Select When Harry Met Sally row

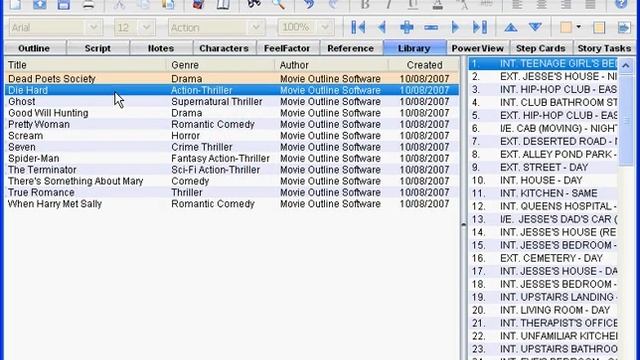[232, 204]
